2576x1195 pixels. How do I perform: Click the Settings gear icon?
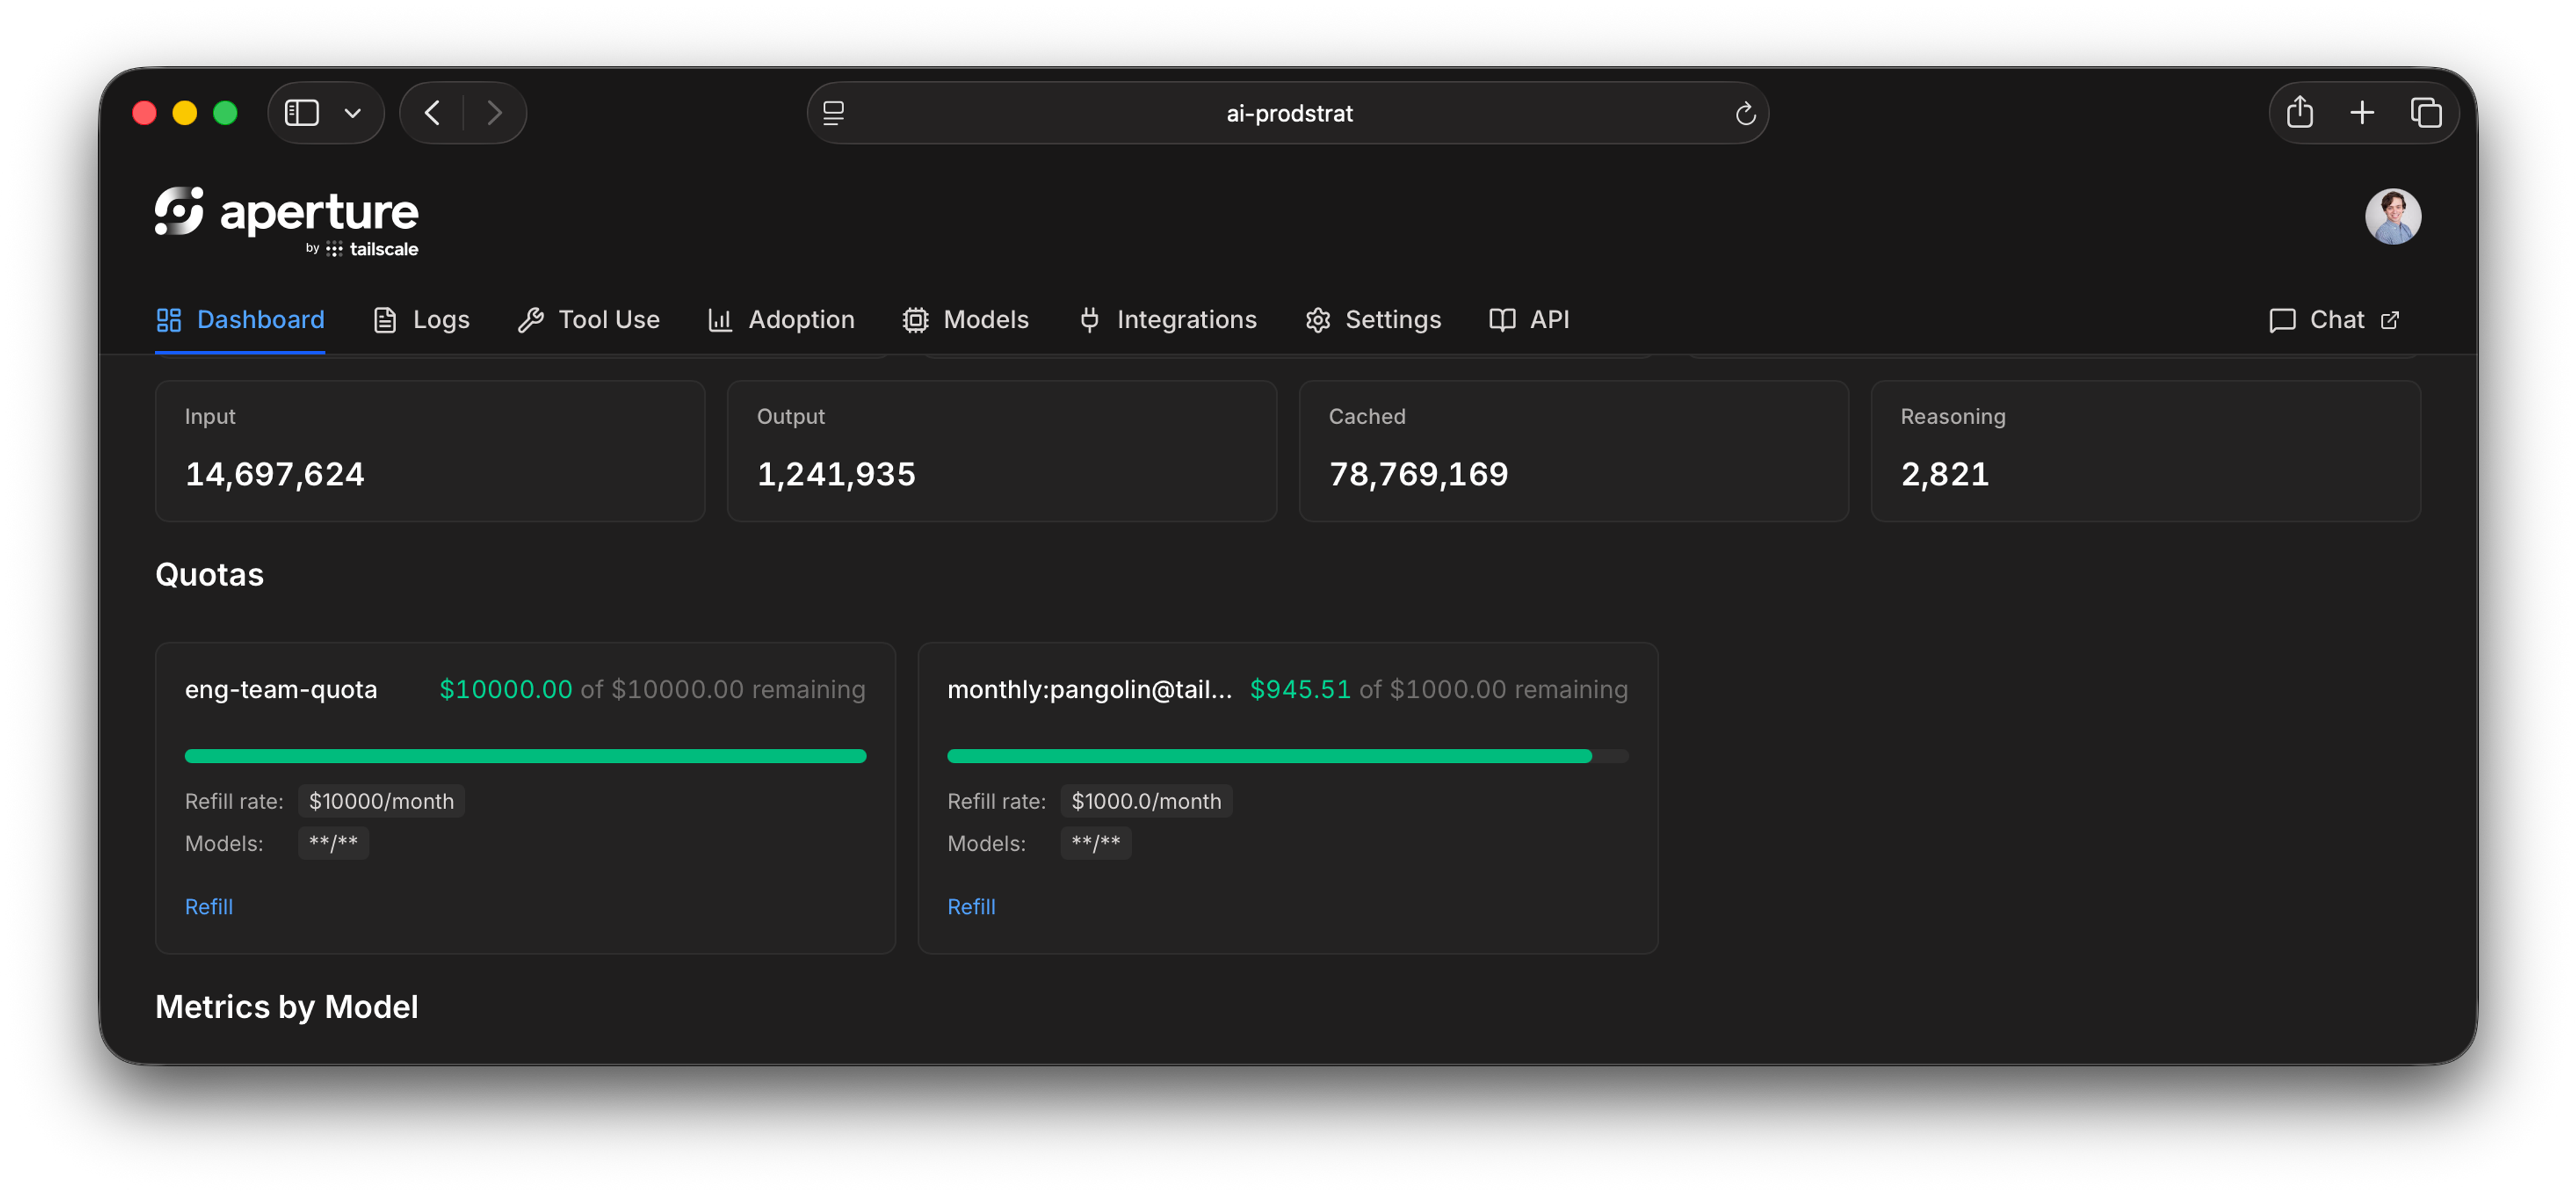pyautogui.click(x=1318, y=320)
